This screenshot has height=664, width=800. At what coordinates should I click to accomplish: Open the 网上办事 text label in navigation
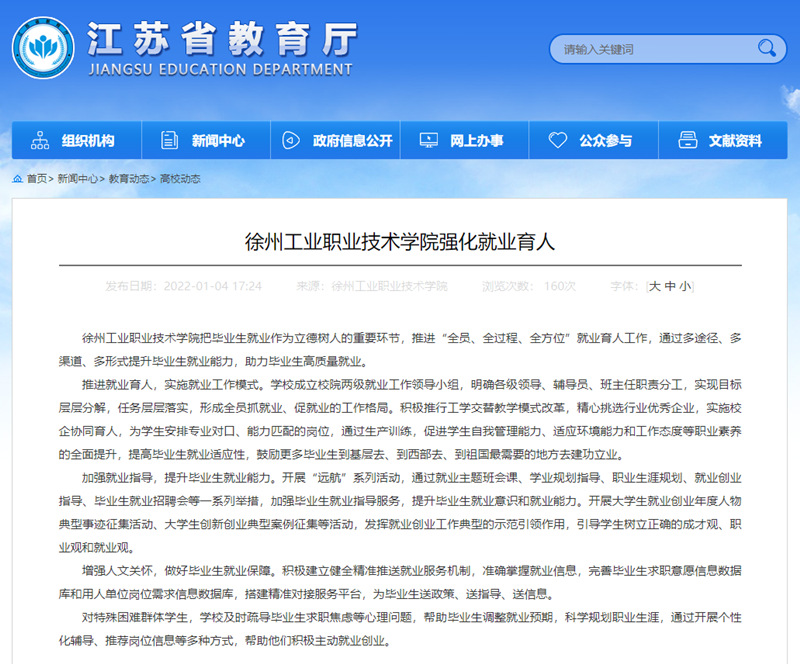tap(476, 141)
